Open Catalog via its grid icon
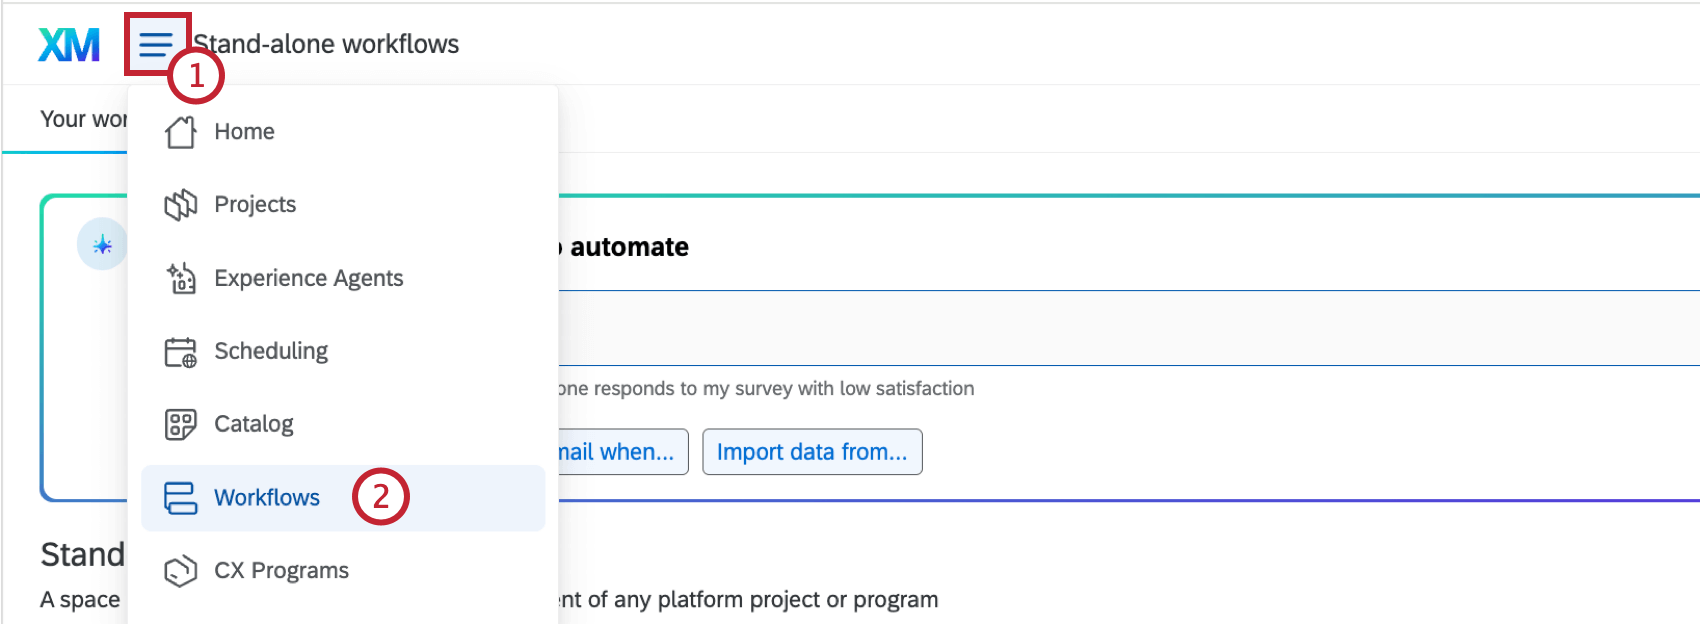The width and height of the screenshot is (1700, 624). (180, 423)
